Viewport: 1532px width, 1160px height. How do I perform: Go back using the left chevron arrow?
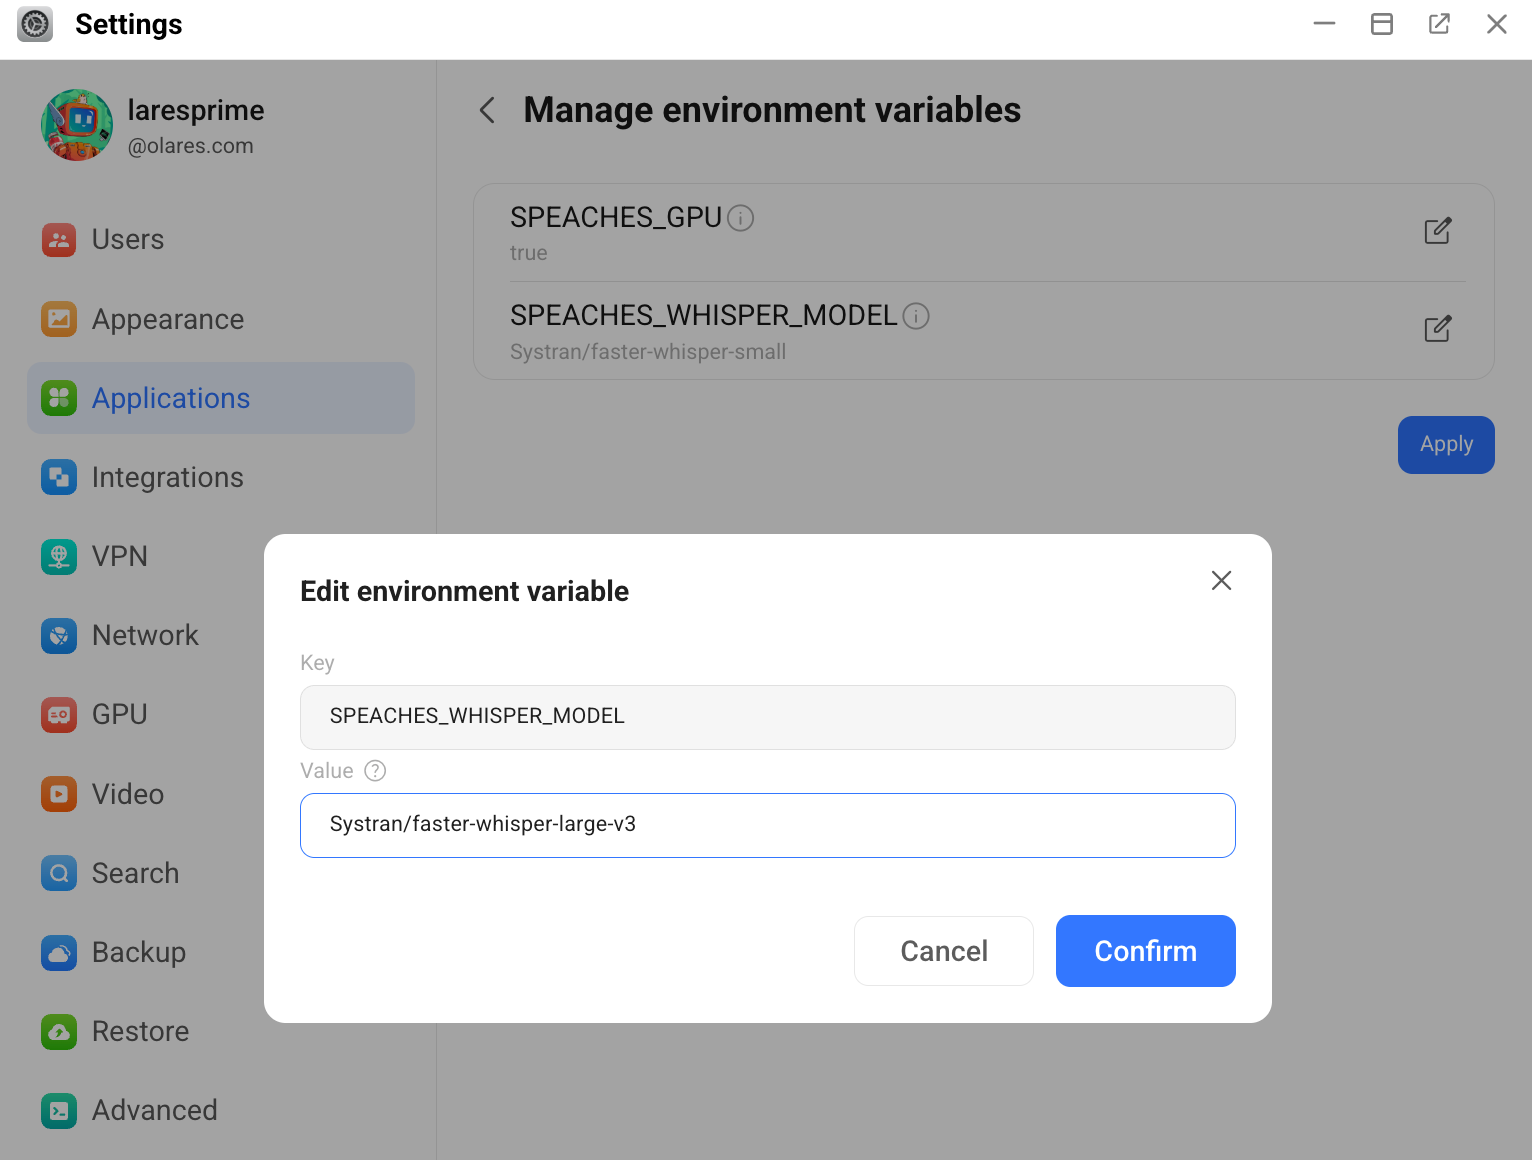[488, 110]
